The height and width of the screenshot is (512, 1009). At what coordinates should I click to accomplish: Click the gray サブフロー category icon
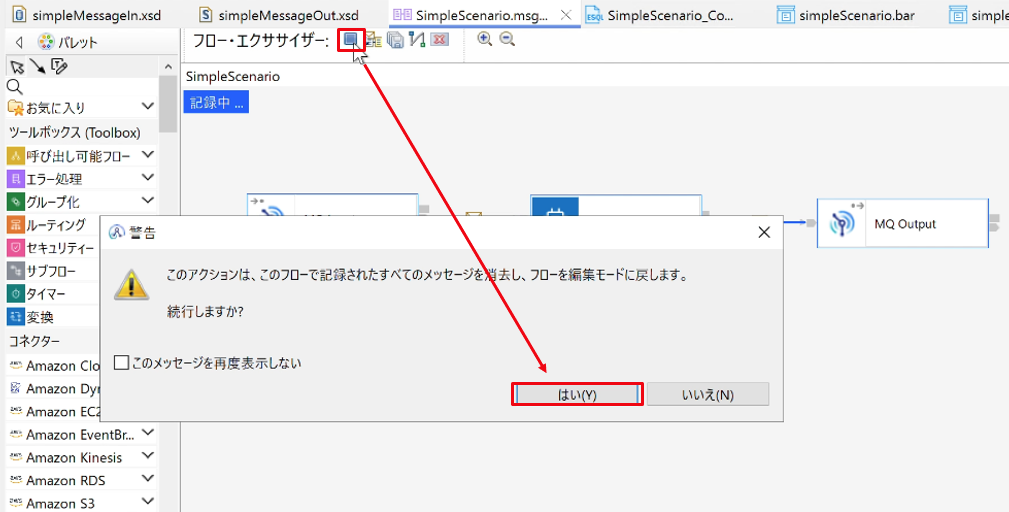(15, 271)
